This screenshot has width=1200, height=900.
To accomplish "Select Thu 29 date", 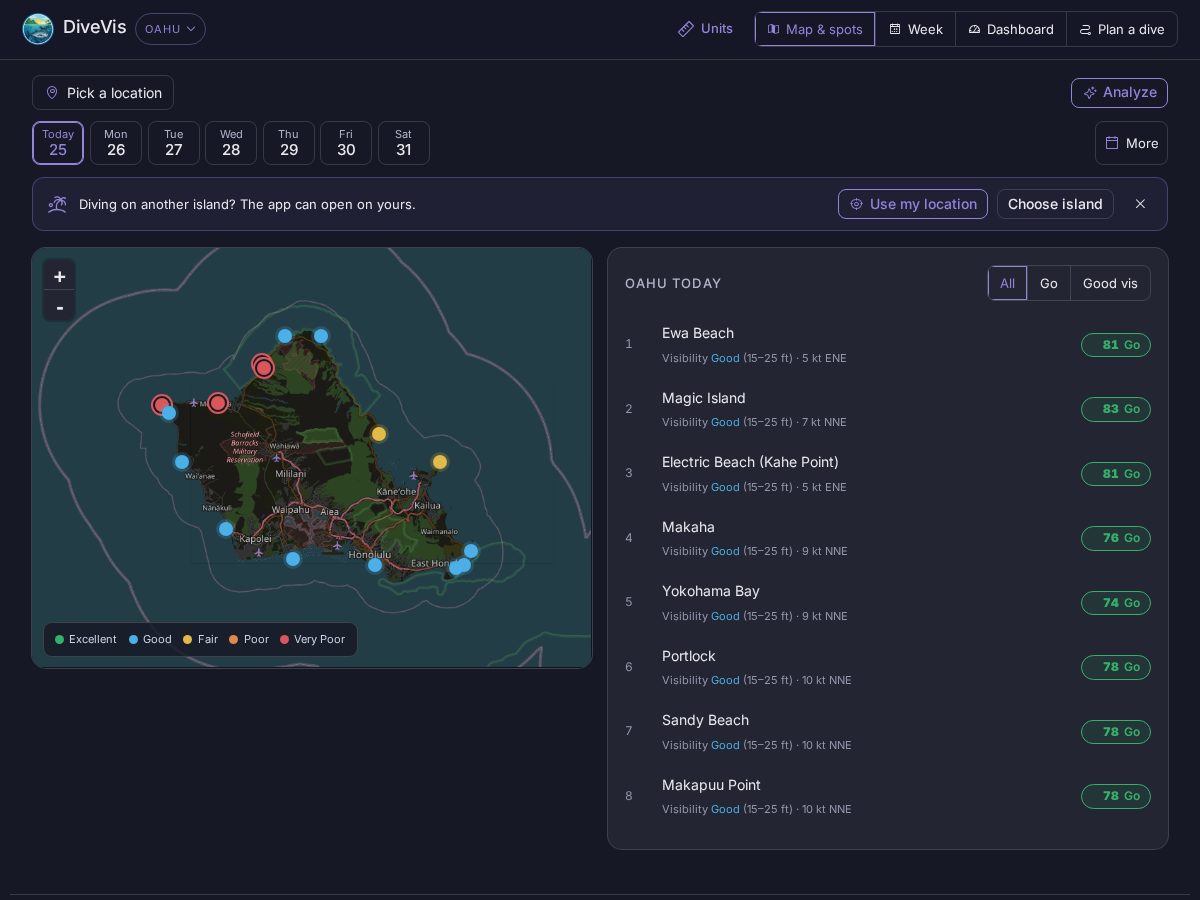I will pos(289,143).
